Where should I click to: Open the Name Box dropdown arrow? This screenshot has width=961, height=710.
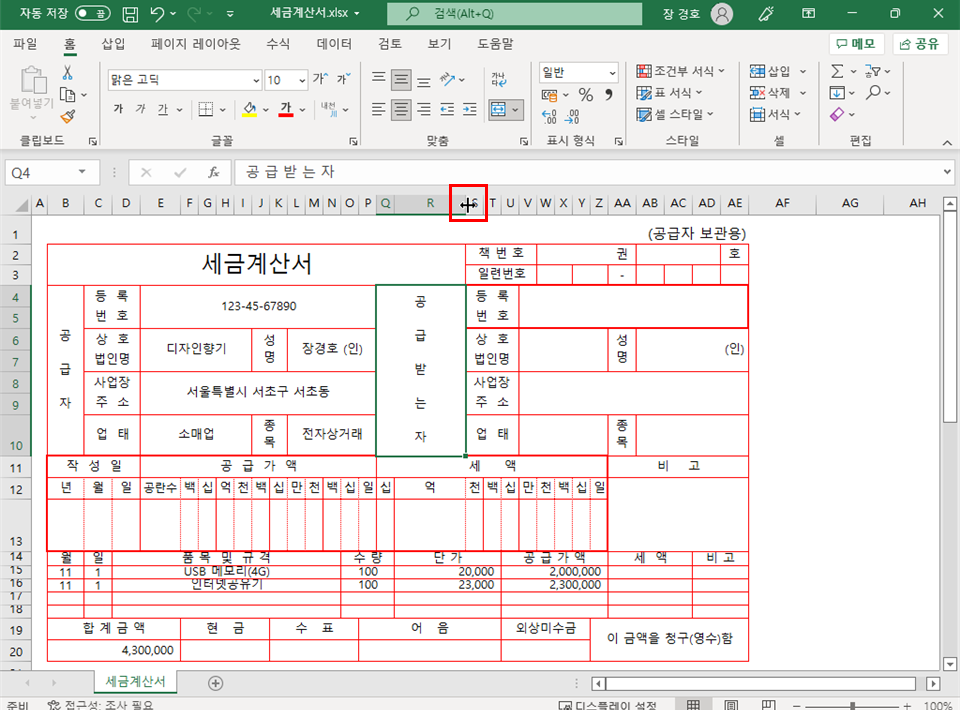coord(82,172)
